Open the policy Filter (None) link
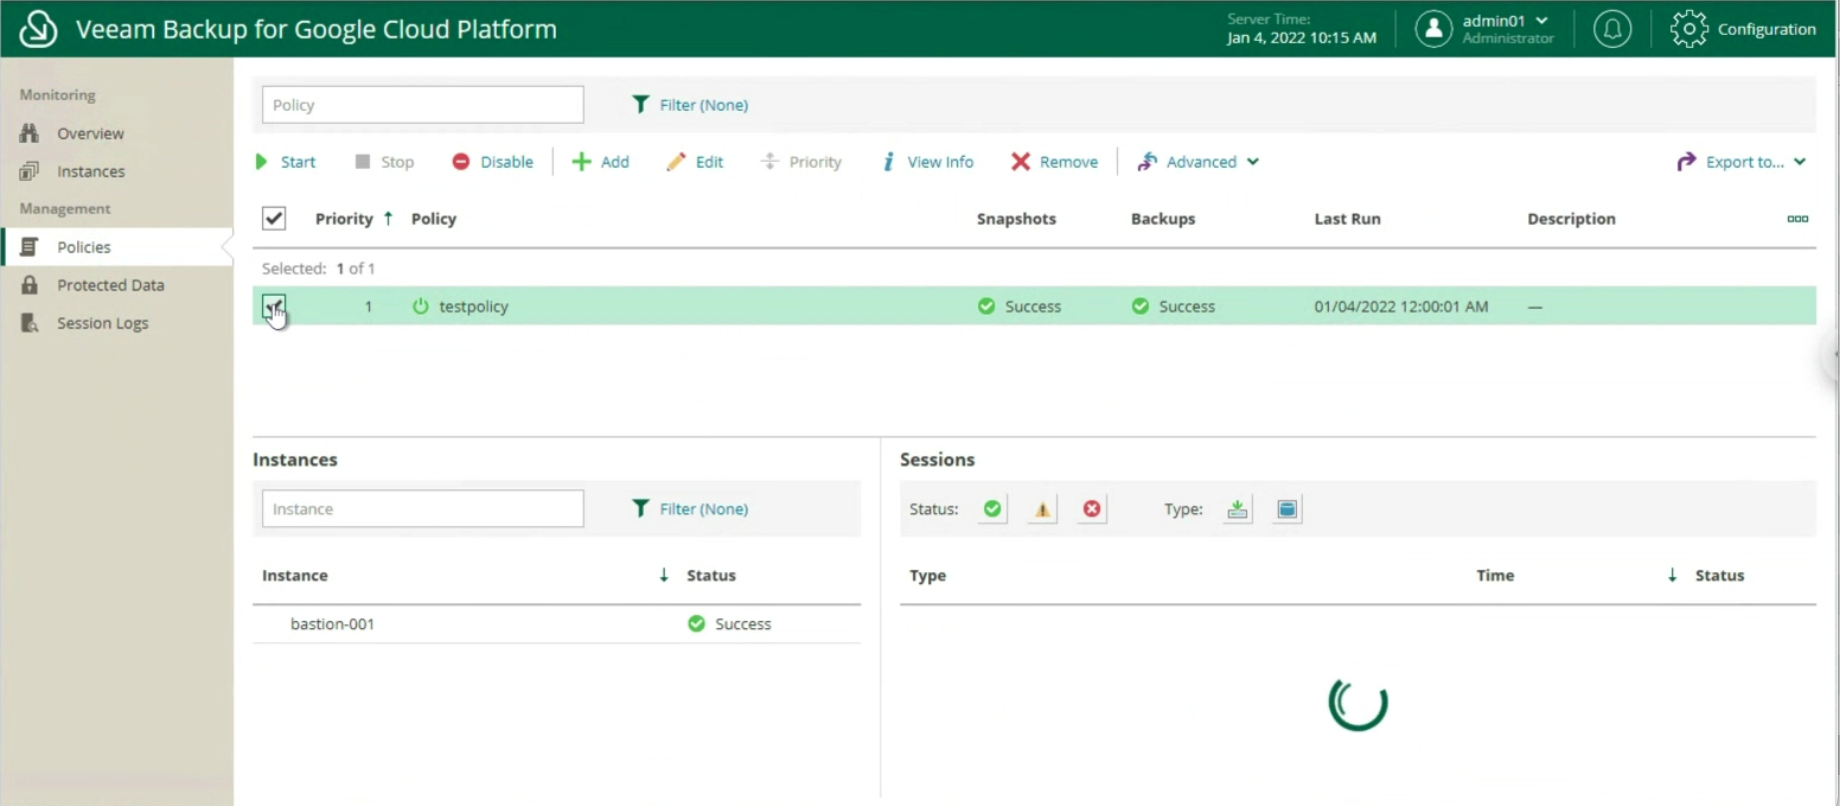 click(690, 105)
